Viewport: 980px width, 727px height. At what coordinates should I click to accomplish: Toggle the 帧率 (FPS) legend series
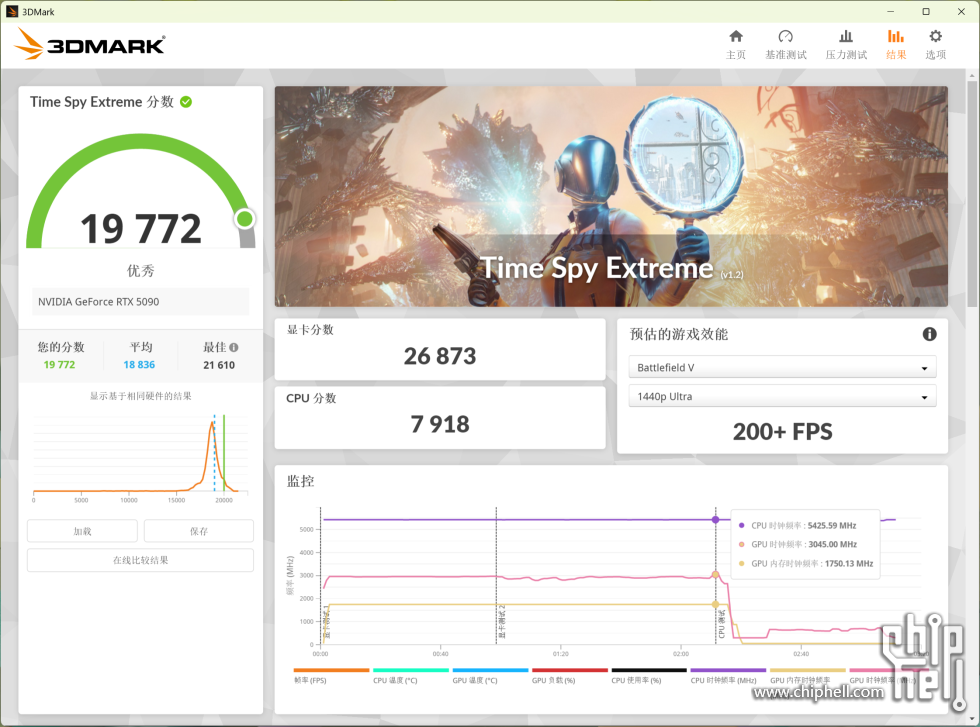(331, 676)
